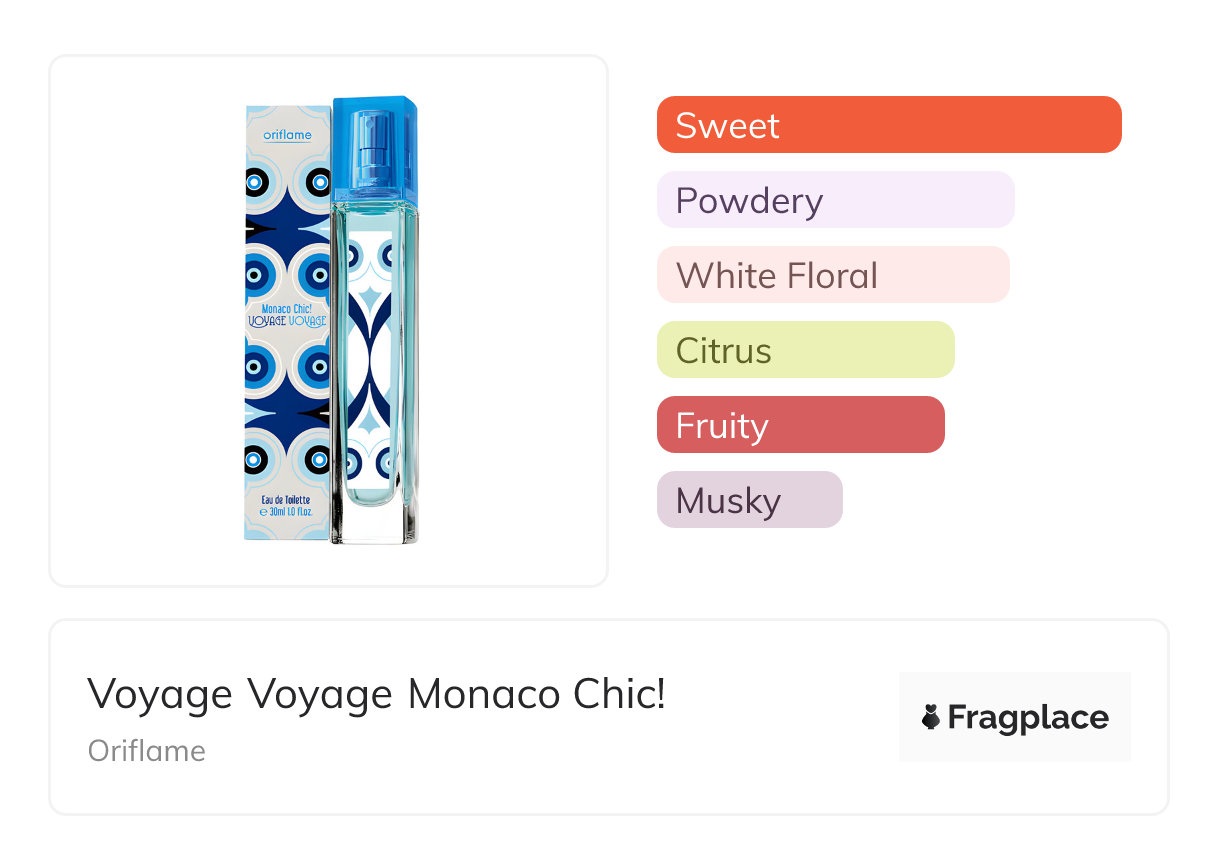Viewport: 1218px width, 864px height.
Task: Click the Voyage Voyage Monaco Chic! title
Action: [x=376, y=694]
